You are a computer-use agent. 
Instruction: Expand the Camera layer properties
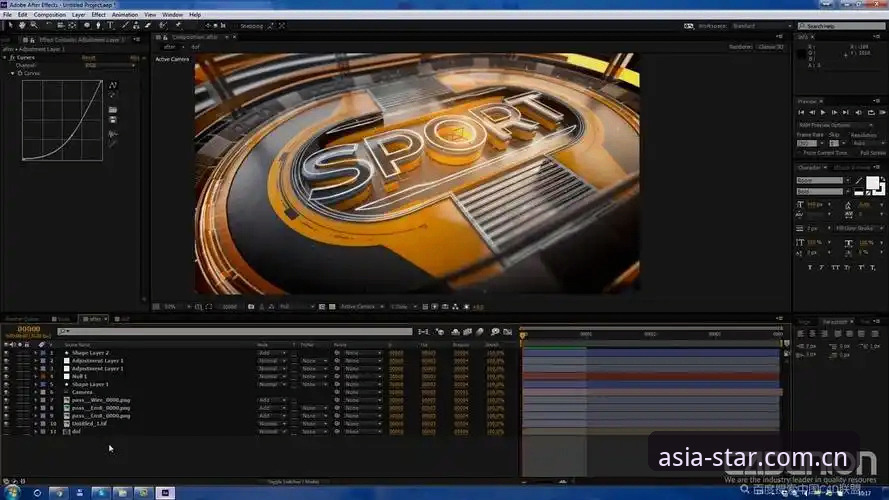click(x=35, y=392)
